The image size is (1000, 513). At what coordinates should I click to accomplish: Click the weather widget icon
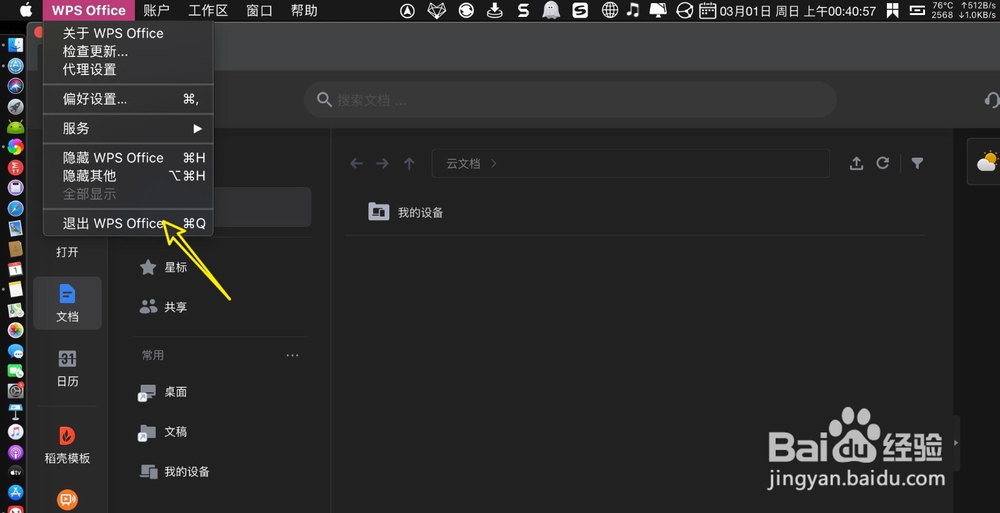click(x=987, y=161)
